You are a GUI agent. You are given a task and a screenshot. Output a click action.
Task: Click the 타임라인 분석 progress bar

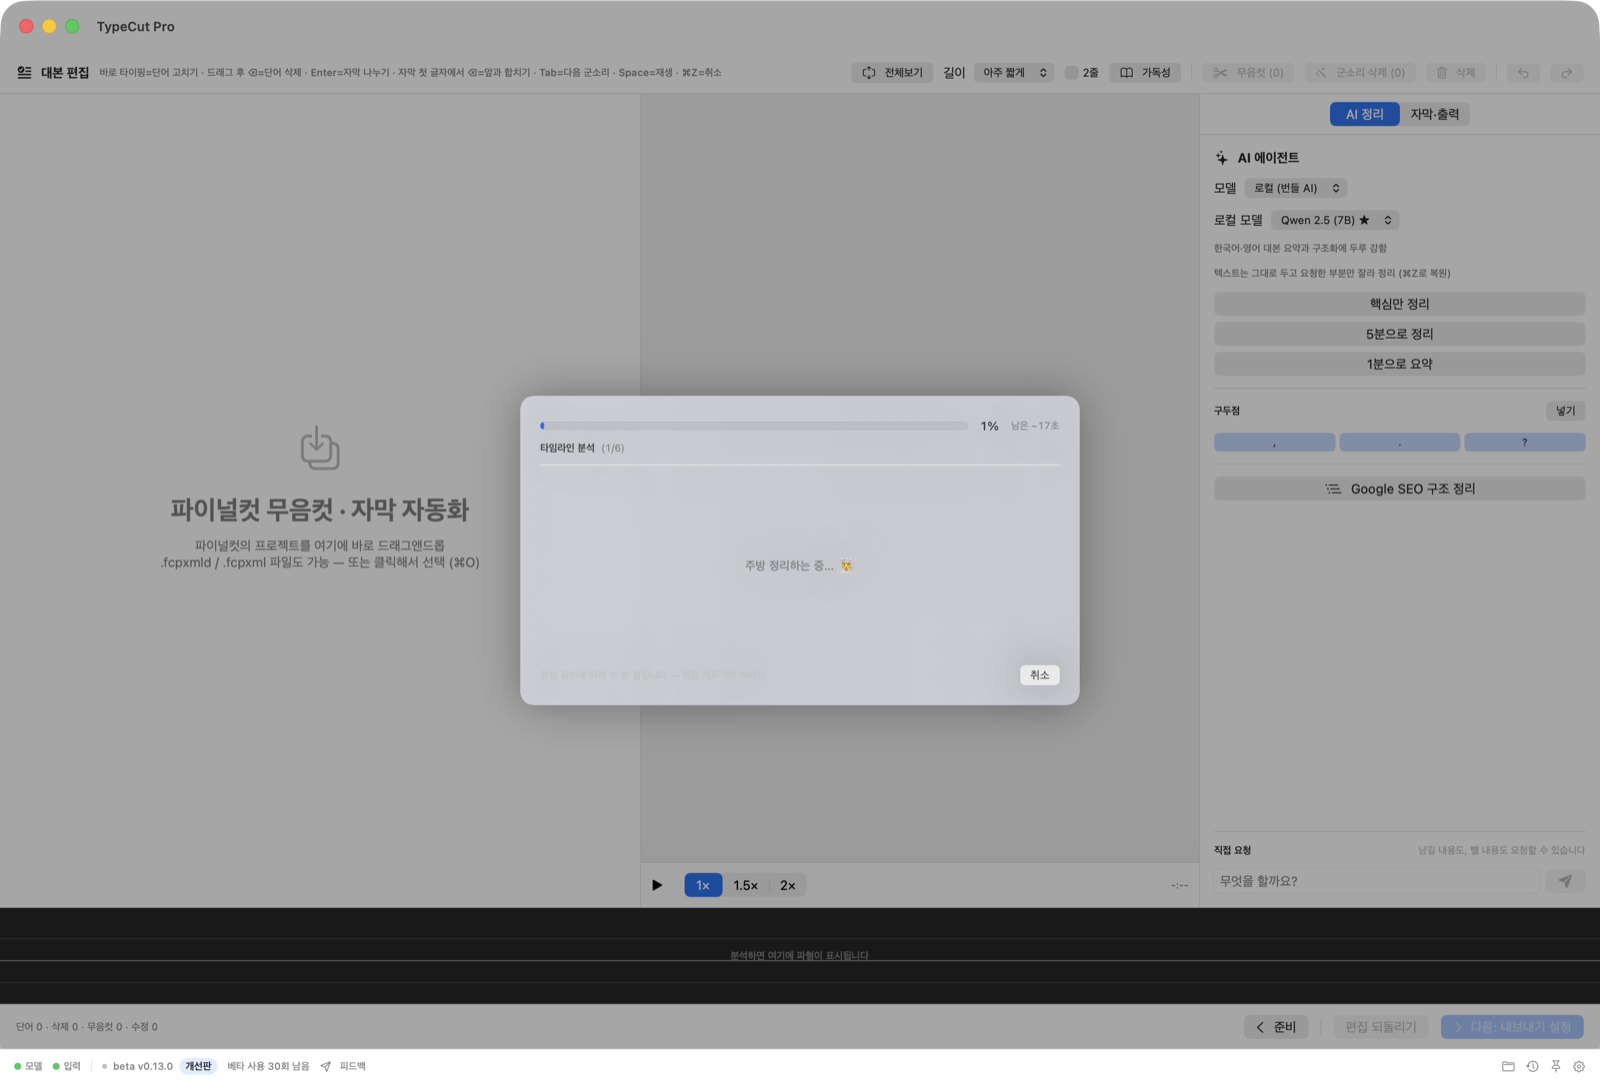754,426
